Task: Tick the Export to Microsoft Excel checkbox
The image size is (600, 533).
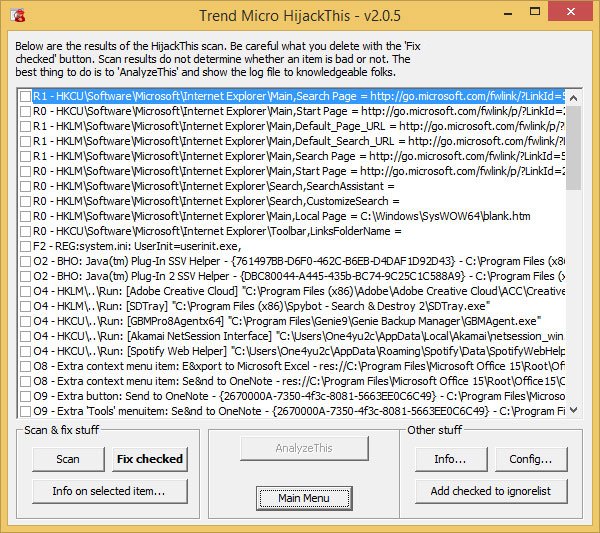Action: [x=26, y=366]
